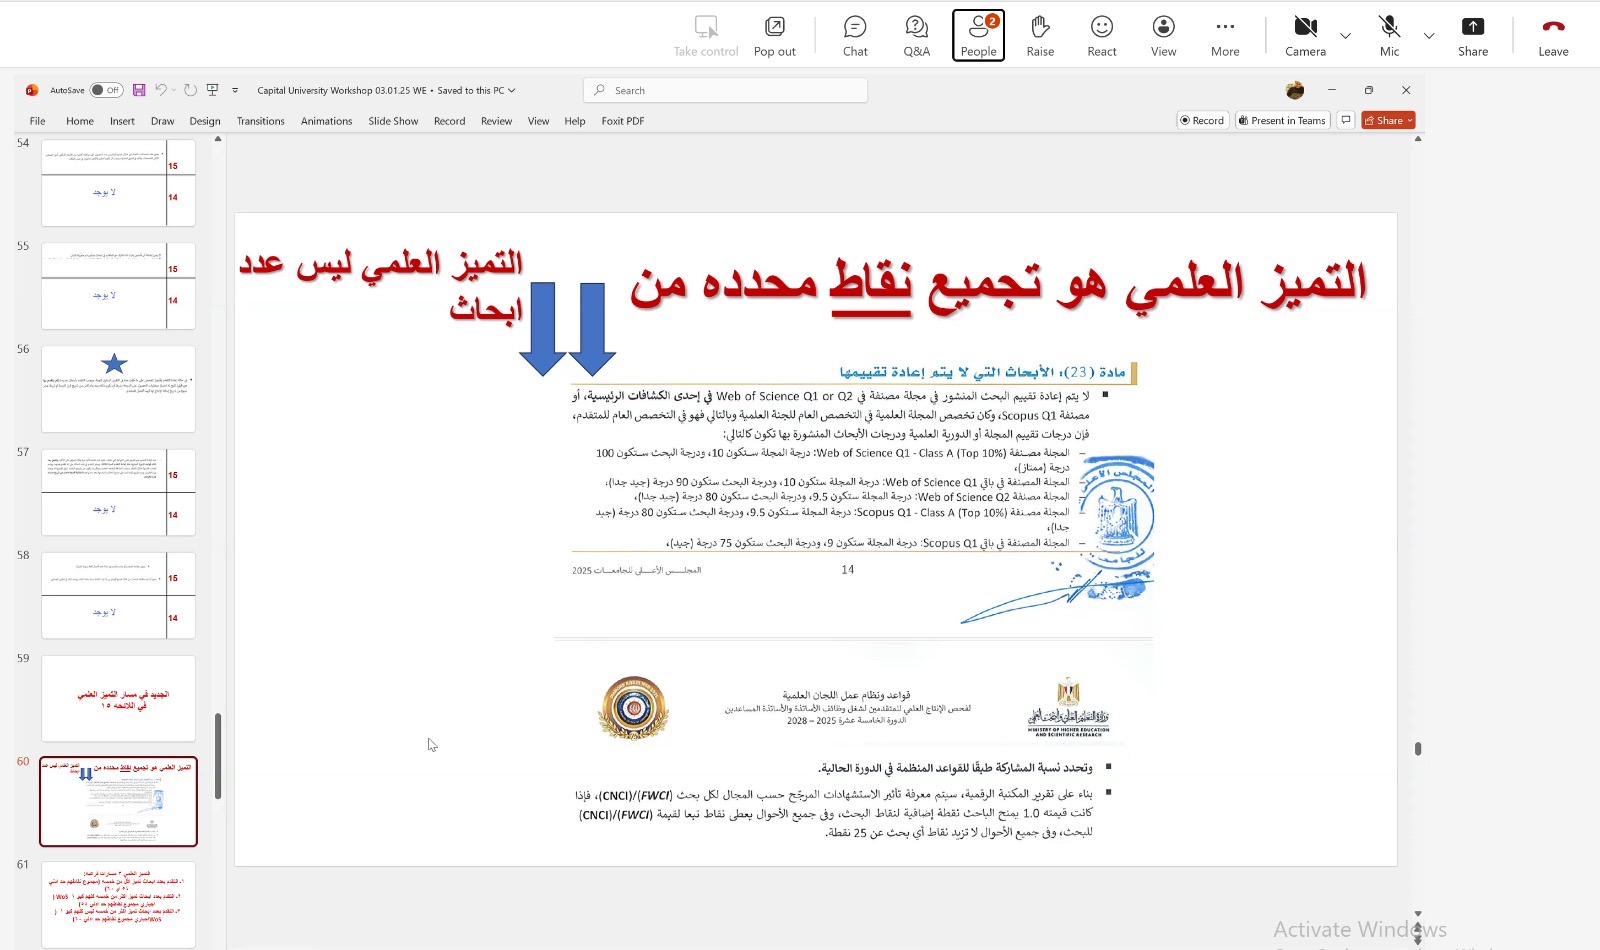Unmute the Mic
1600x950 pixels.
click(x=1389, y=36)
